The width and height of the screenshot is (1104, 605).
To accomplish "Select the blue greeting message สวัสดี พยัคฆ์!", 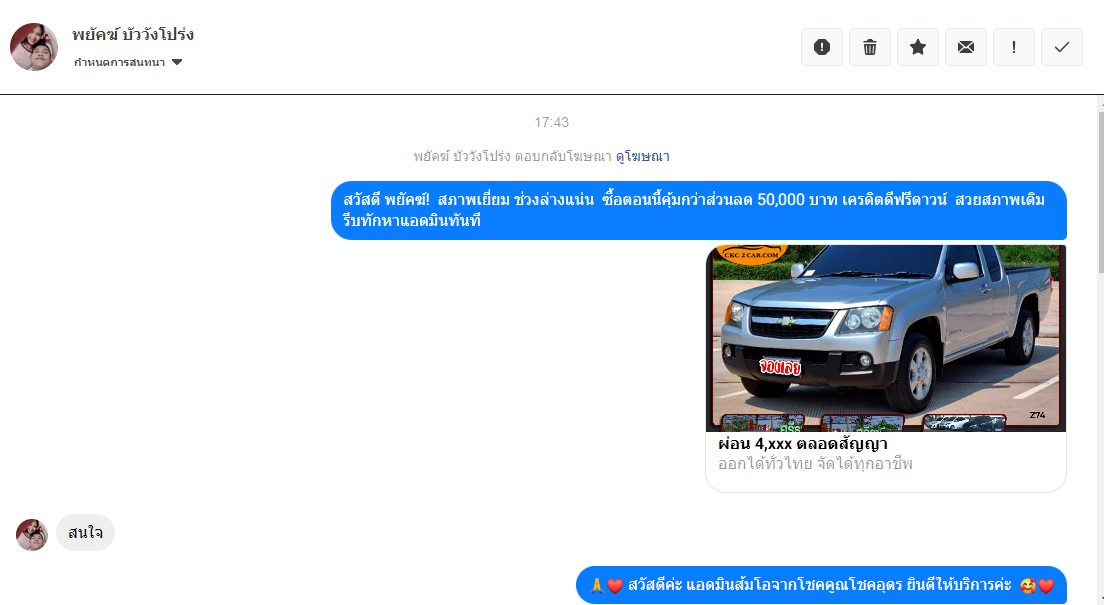I will tap(698, 210).
